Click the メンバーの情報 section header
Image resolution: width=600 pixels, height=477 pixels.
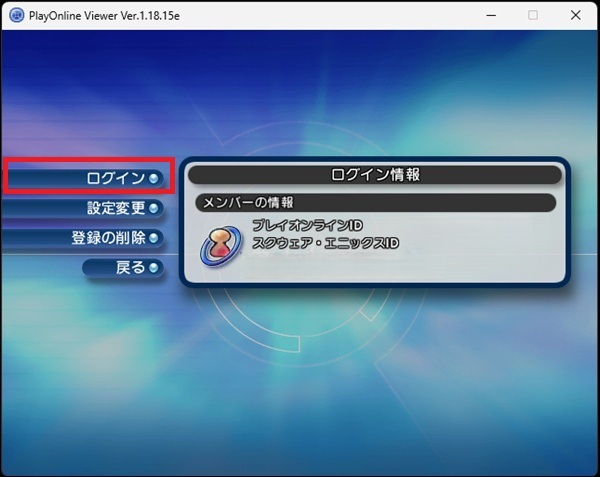pos(375,203)
